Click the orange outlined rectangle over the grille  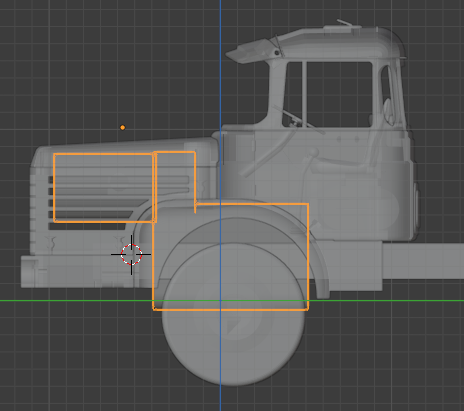point(104,188)
